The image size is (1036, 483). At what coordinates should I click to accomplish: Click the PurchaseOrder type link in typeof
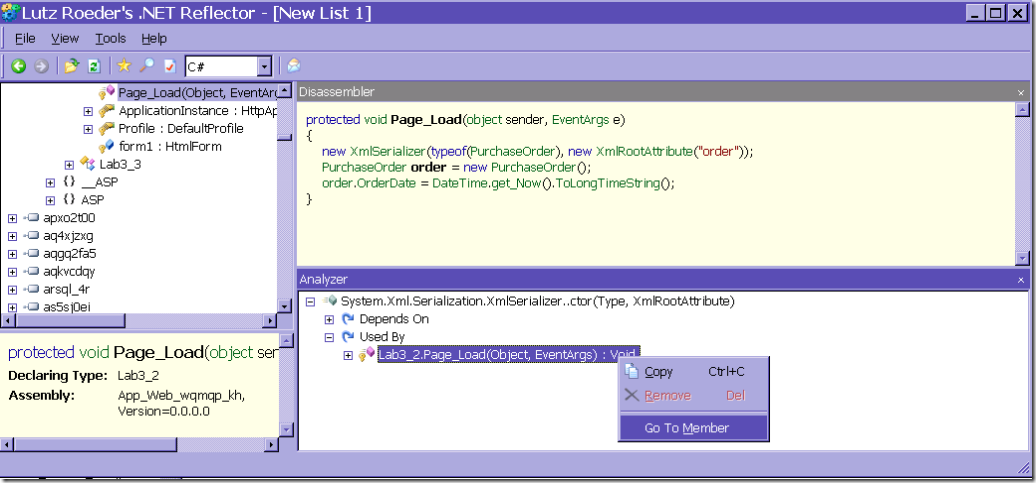tap(513, 151)
